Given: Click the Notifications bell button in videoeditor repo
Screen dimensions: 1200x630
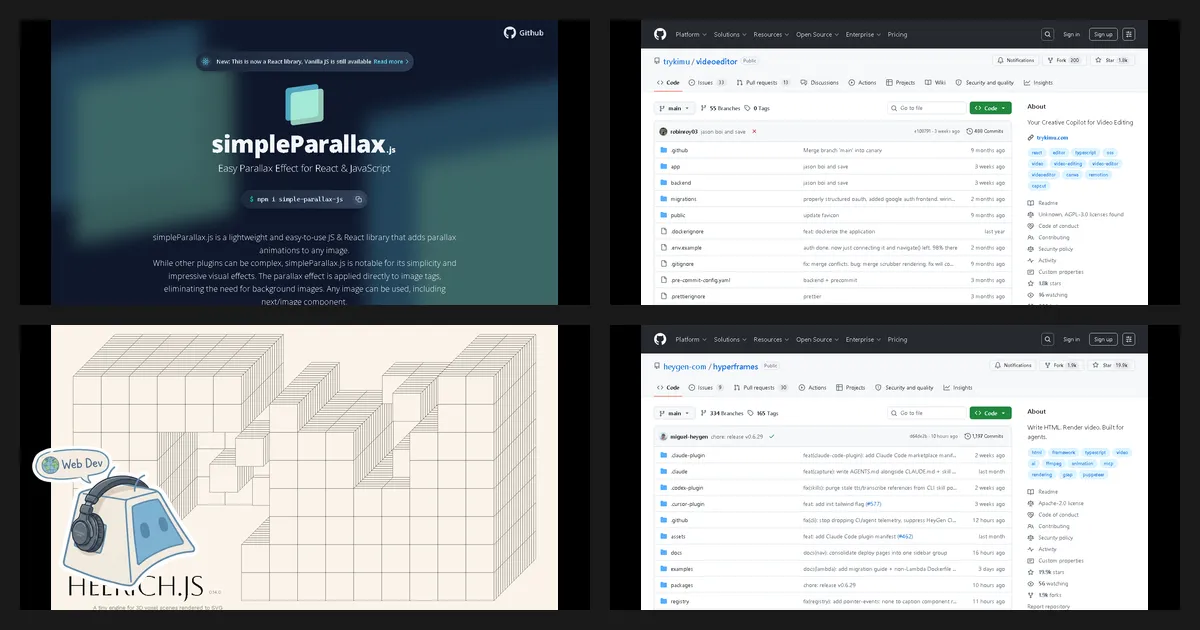Looking at the screenshot, I should (1016, 60).
